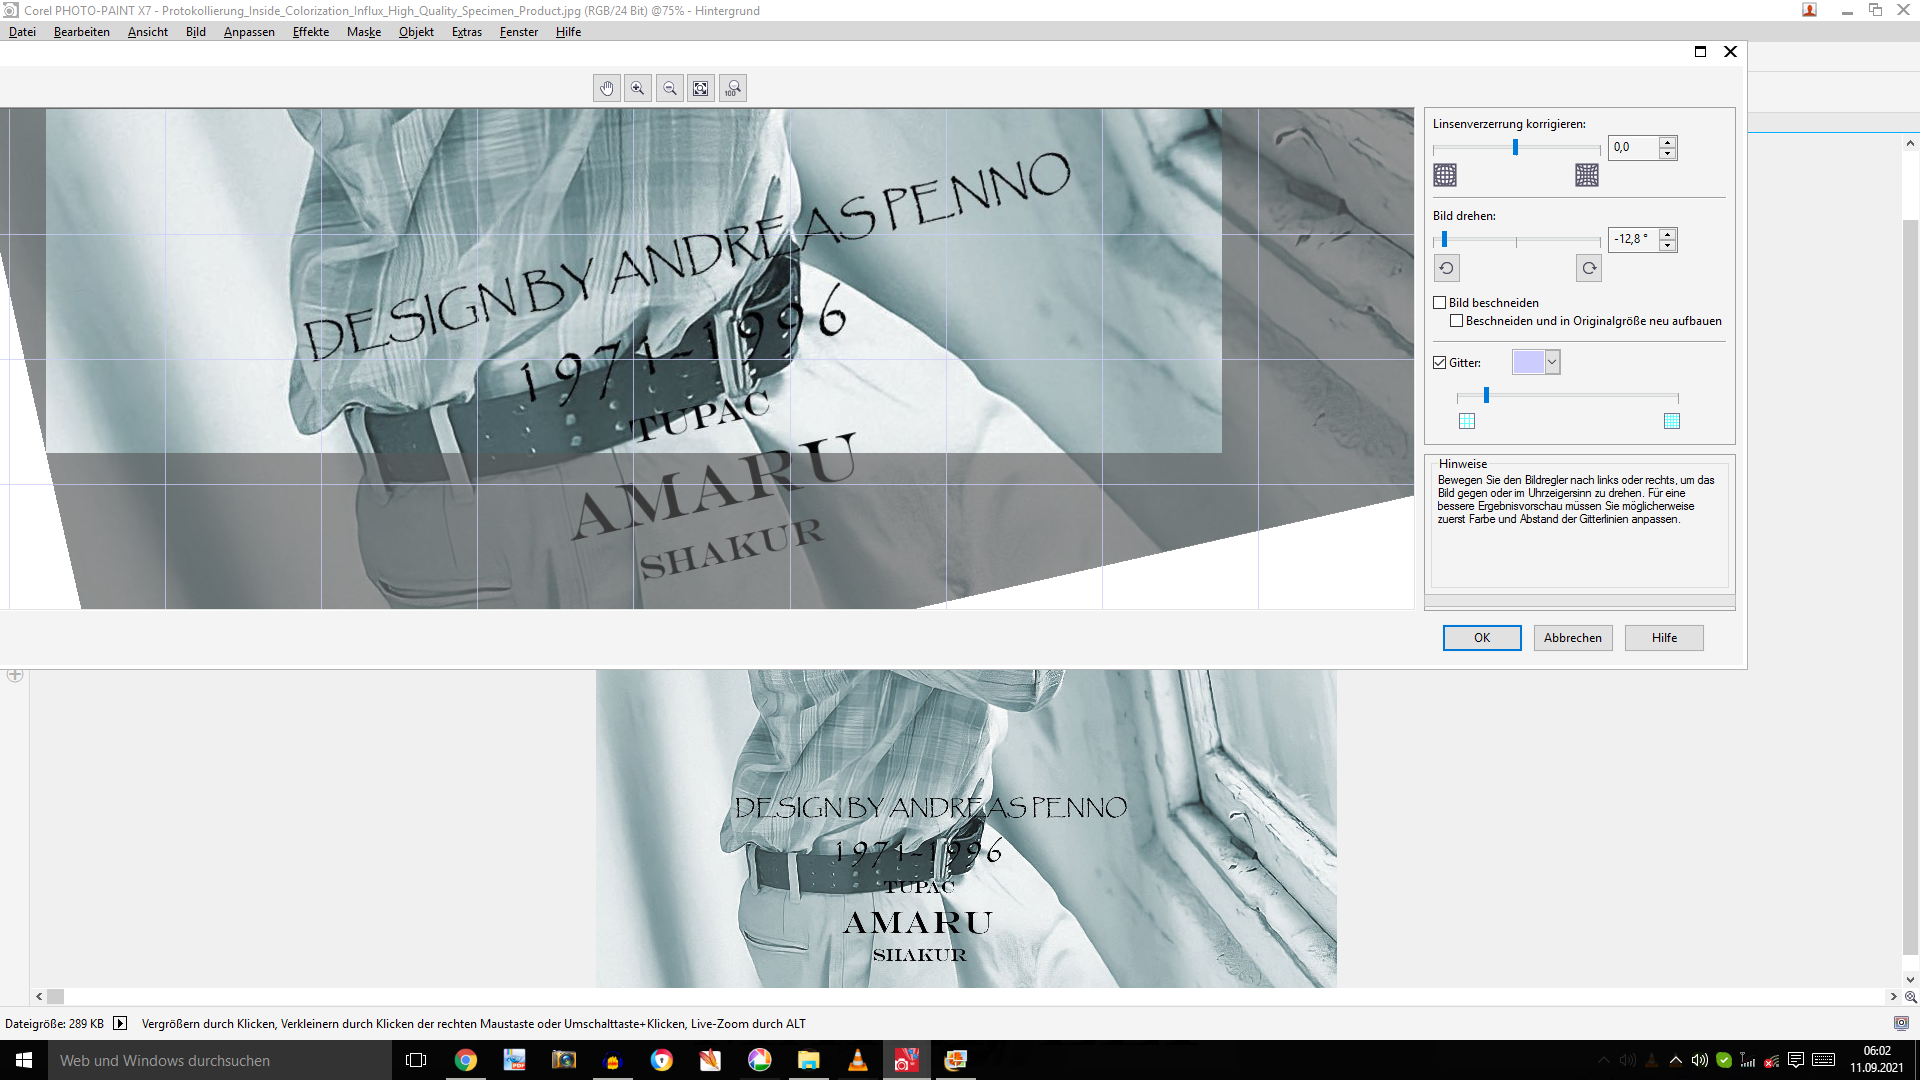Click the Gitter color swatch
The height and width of the screenshot is (1080, 1920).
click(1528, 362)
